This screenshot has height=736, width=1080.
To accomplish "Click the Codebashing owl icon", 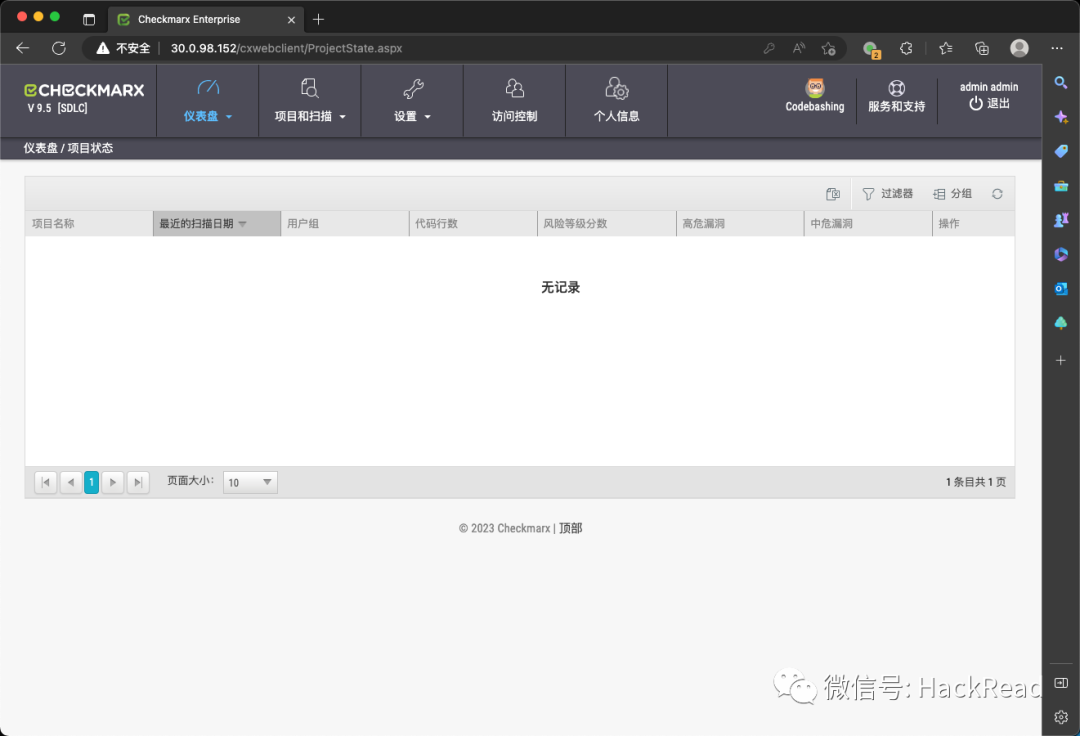I will pyautogui.click(x=815, y=89).
